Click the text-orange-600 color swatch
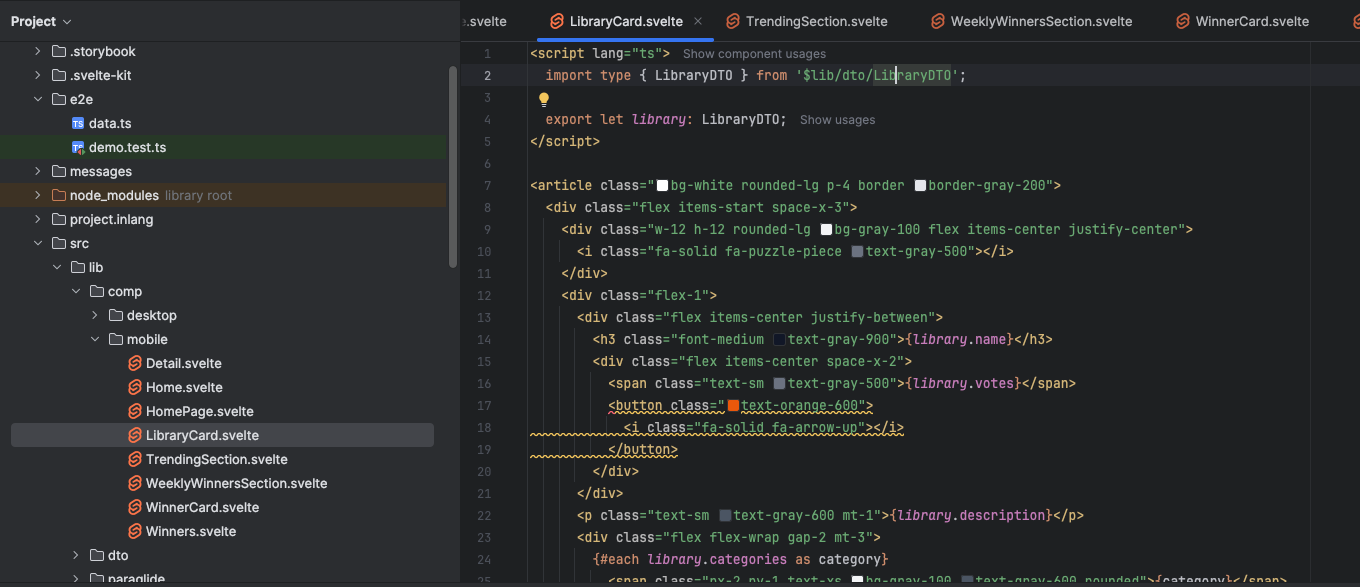 (x=733, y=406)
